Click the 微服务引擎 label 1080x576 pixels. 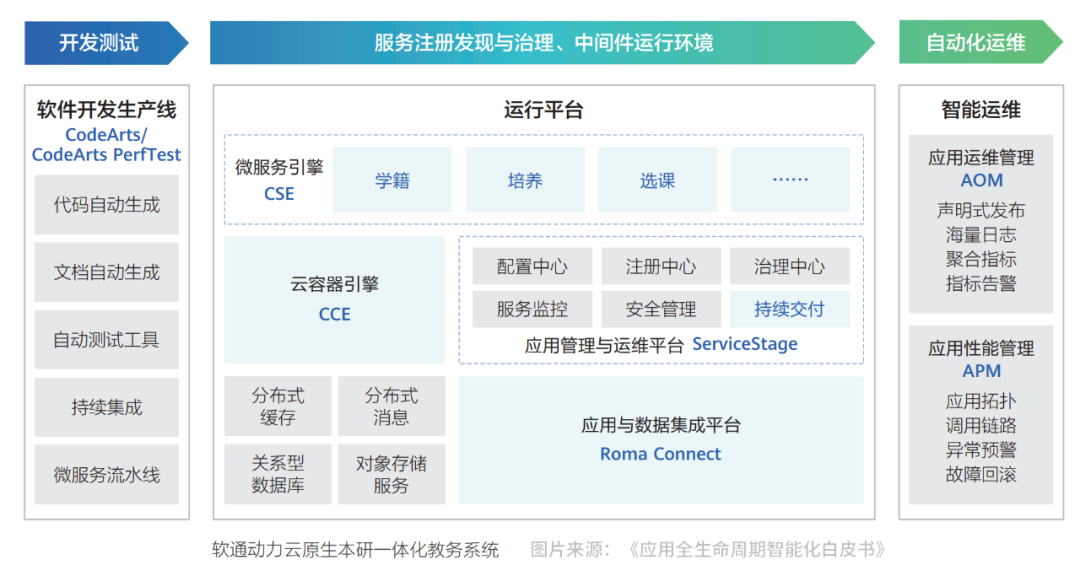(x=279, y=167)
